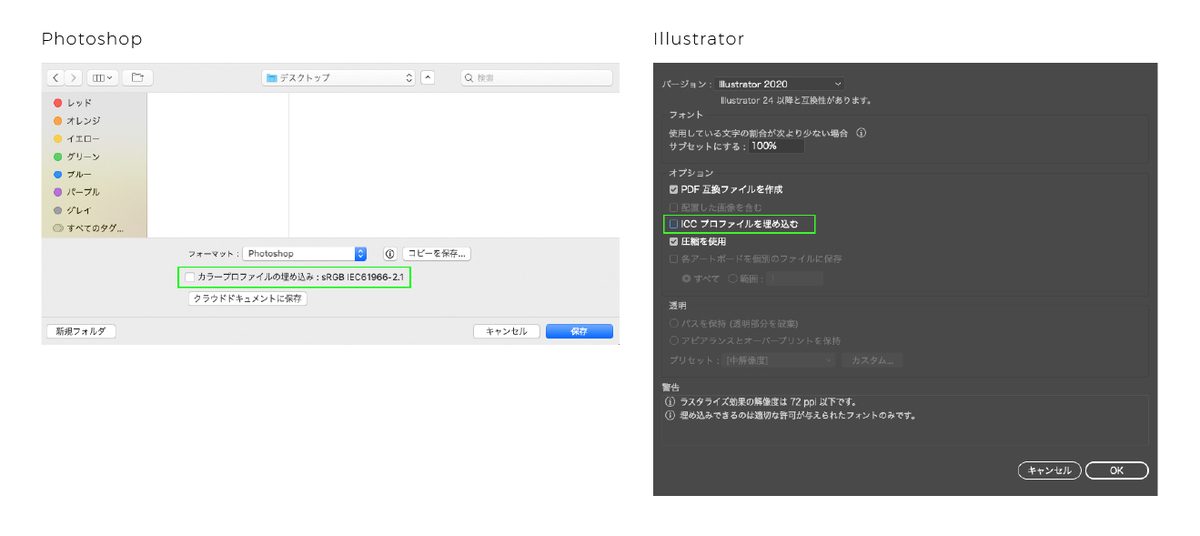Click the blue 保存 save button

click(579, 331)
